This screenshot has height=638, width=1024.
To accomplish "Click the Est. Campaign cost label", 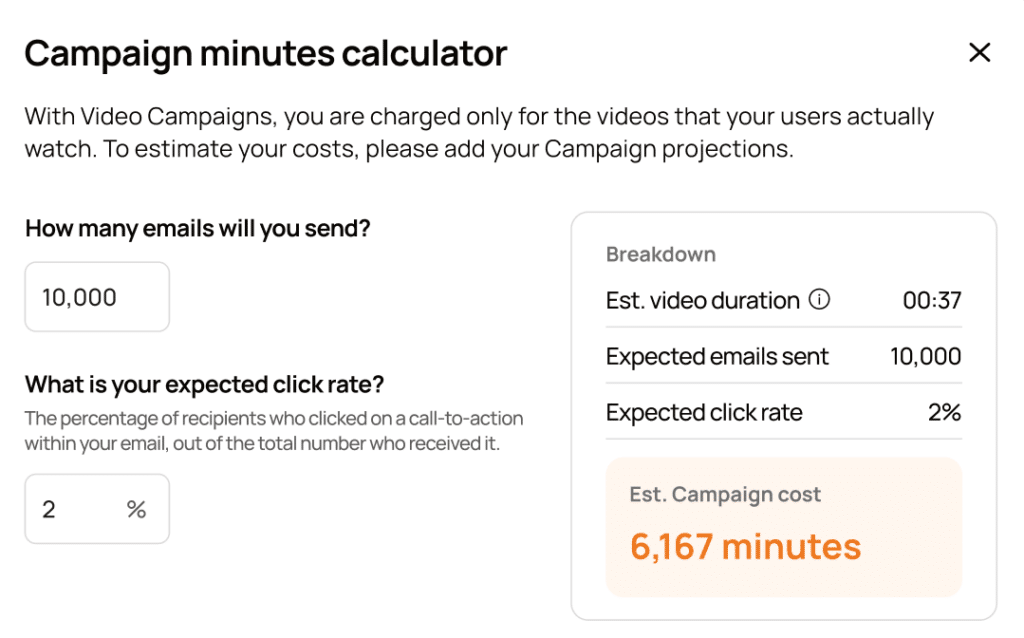I will click(725, 495).
